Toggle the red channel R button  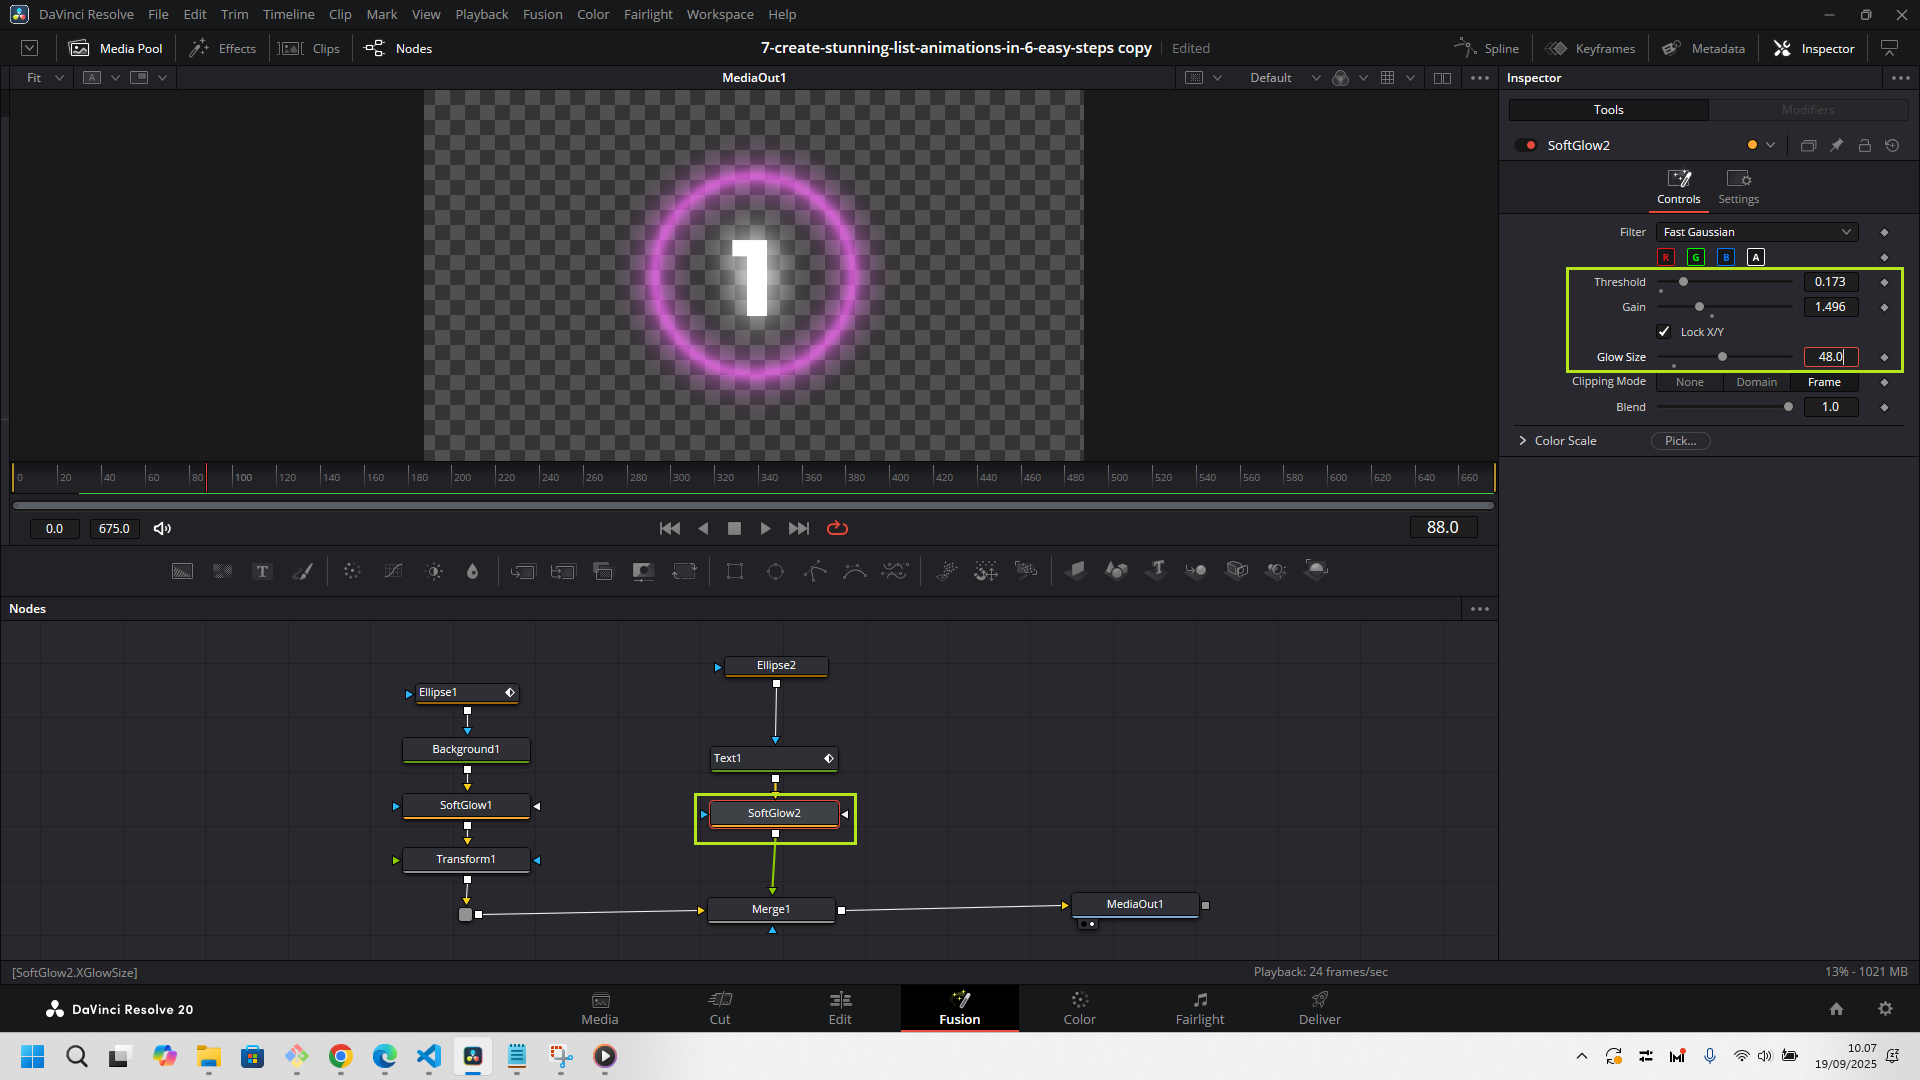click(1666, 257)
